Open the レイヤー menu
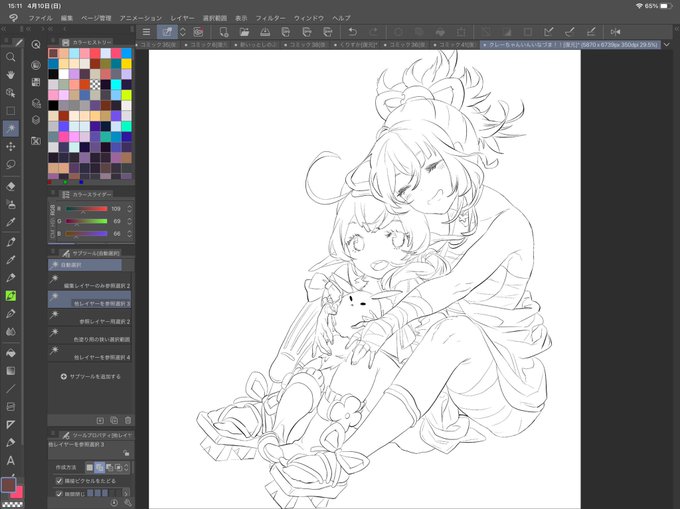Image resolution: width=680 pixels, height=509 pixels. (x=182, y=18)
